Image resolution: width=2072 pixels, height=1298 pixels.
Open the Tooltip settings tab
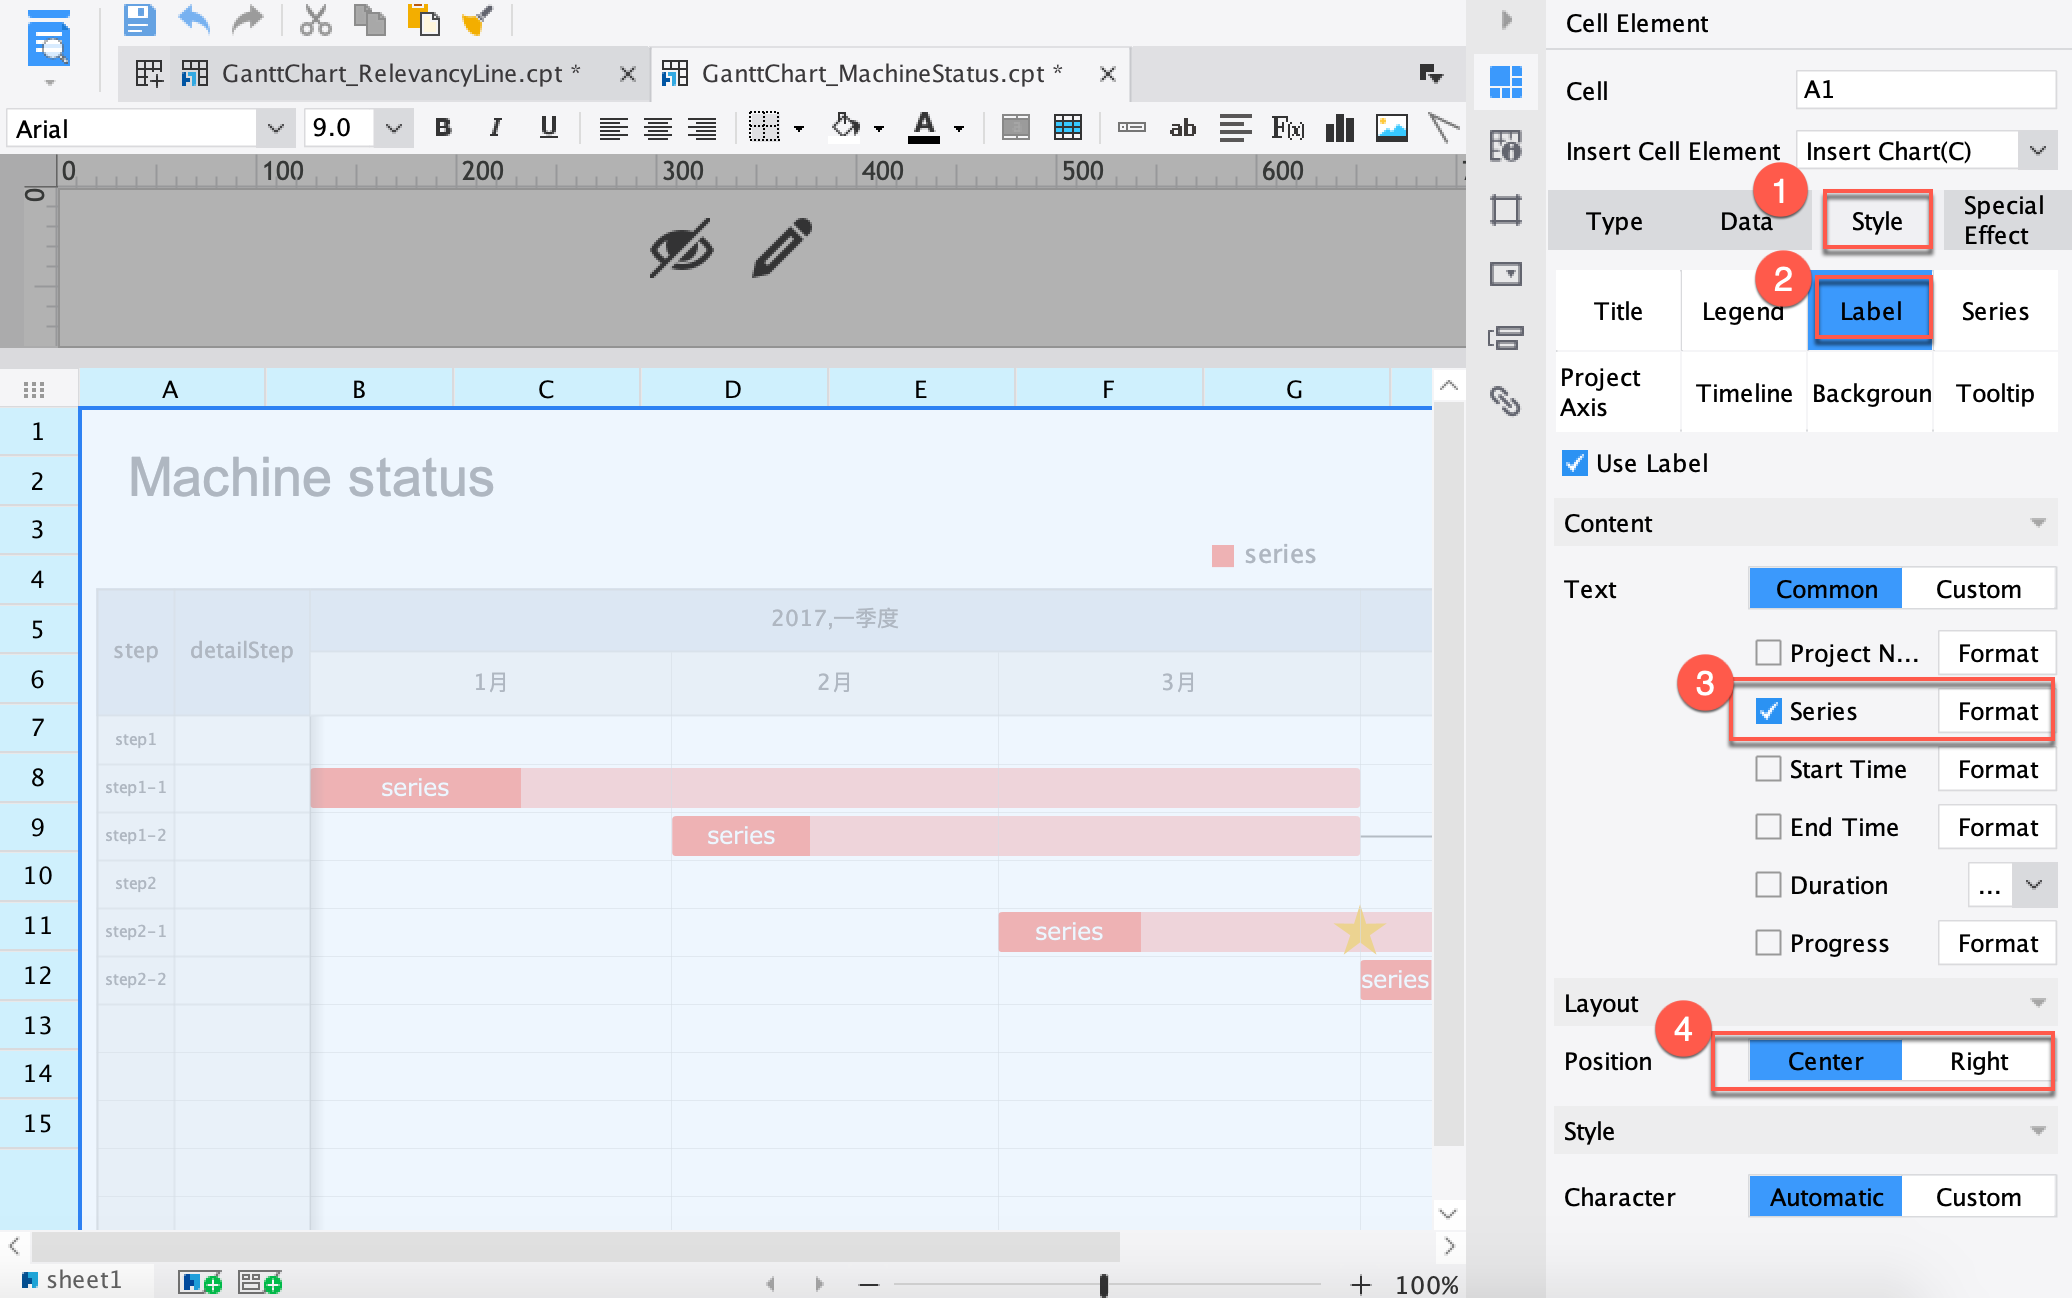(x=1995, y=393)
